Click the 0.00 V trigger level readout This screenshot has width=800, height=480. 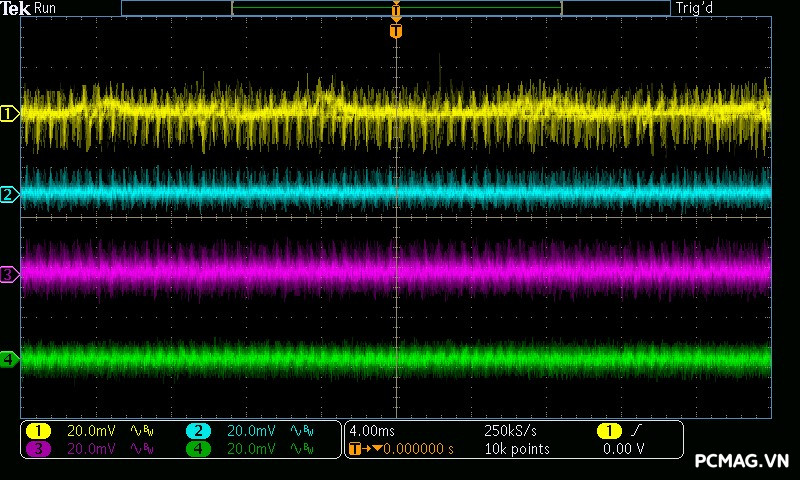(x=623, y=449)
